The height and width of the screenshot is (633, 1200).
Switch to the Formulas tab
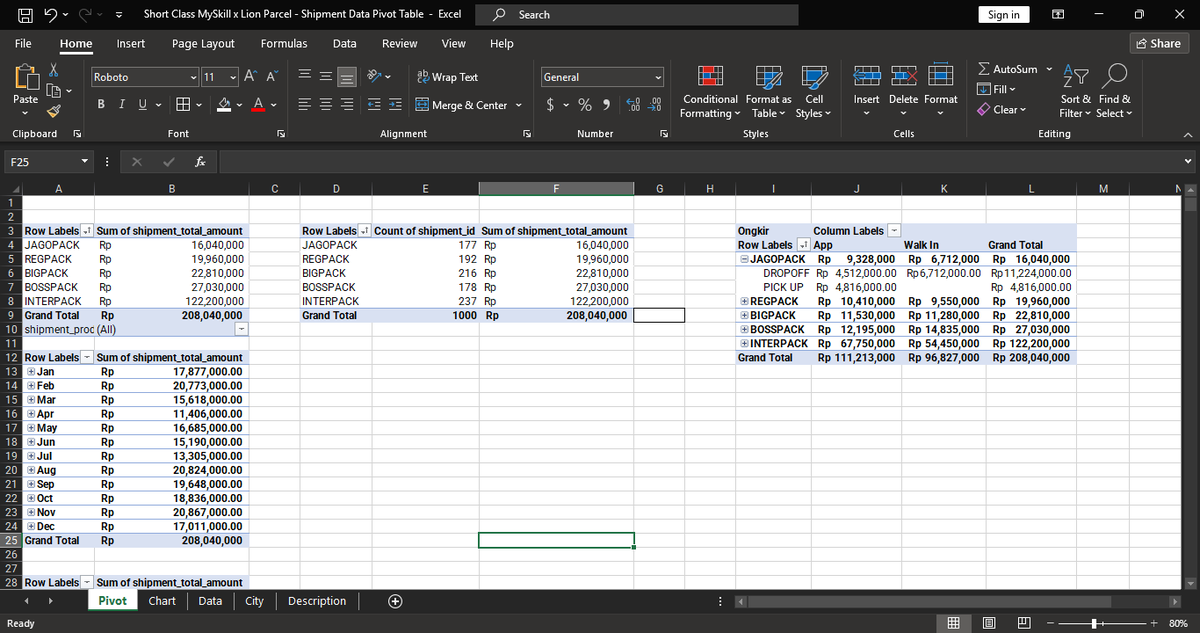coord(284,43)
